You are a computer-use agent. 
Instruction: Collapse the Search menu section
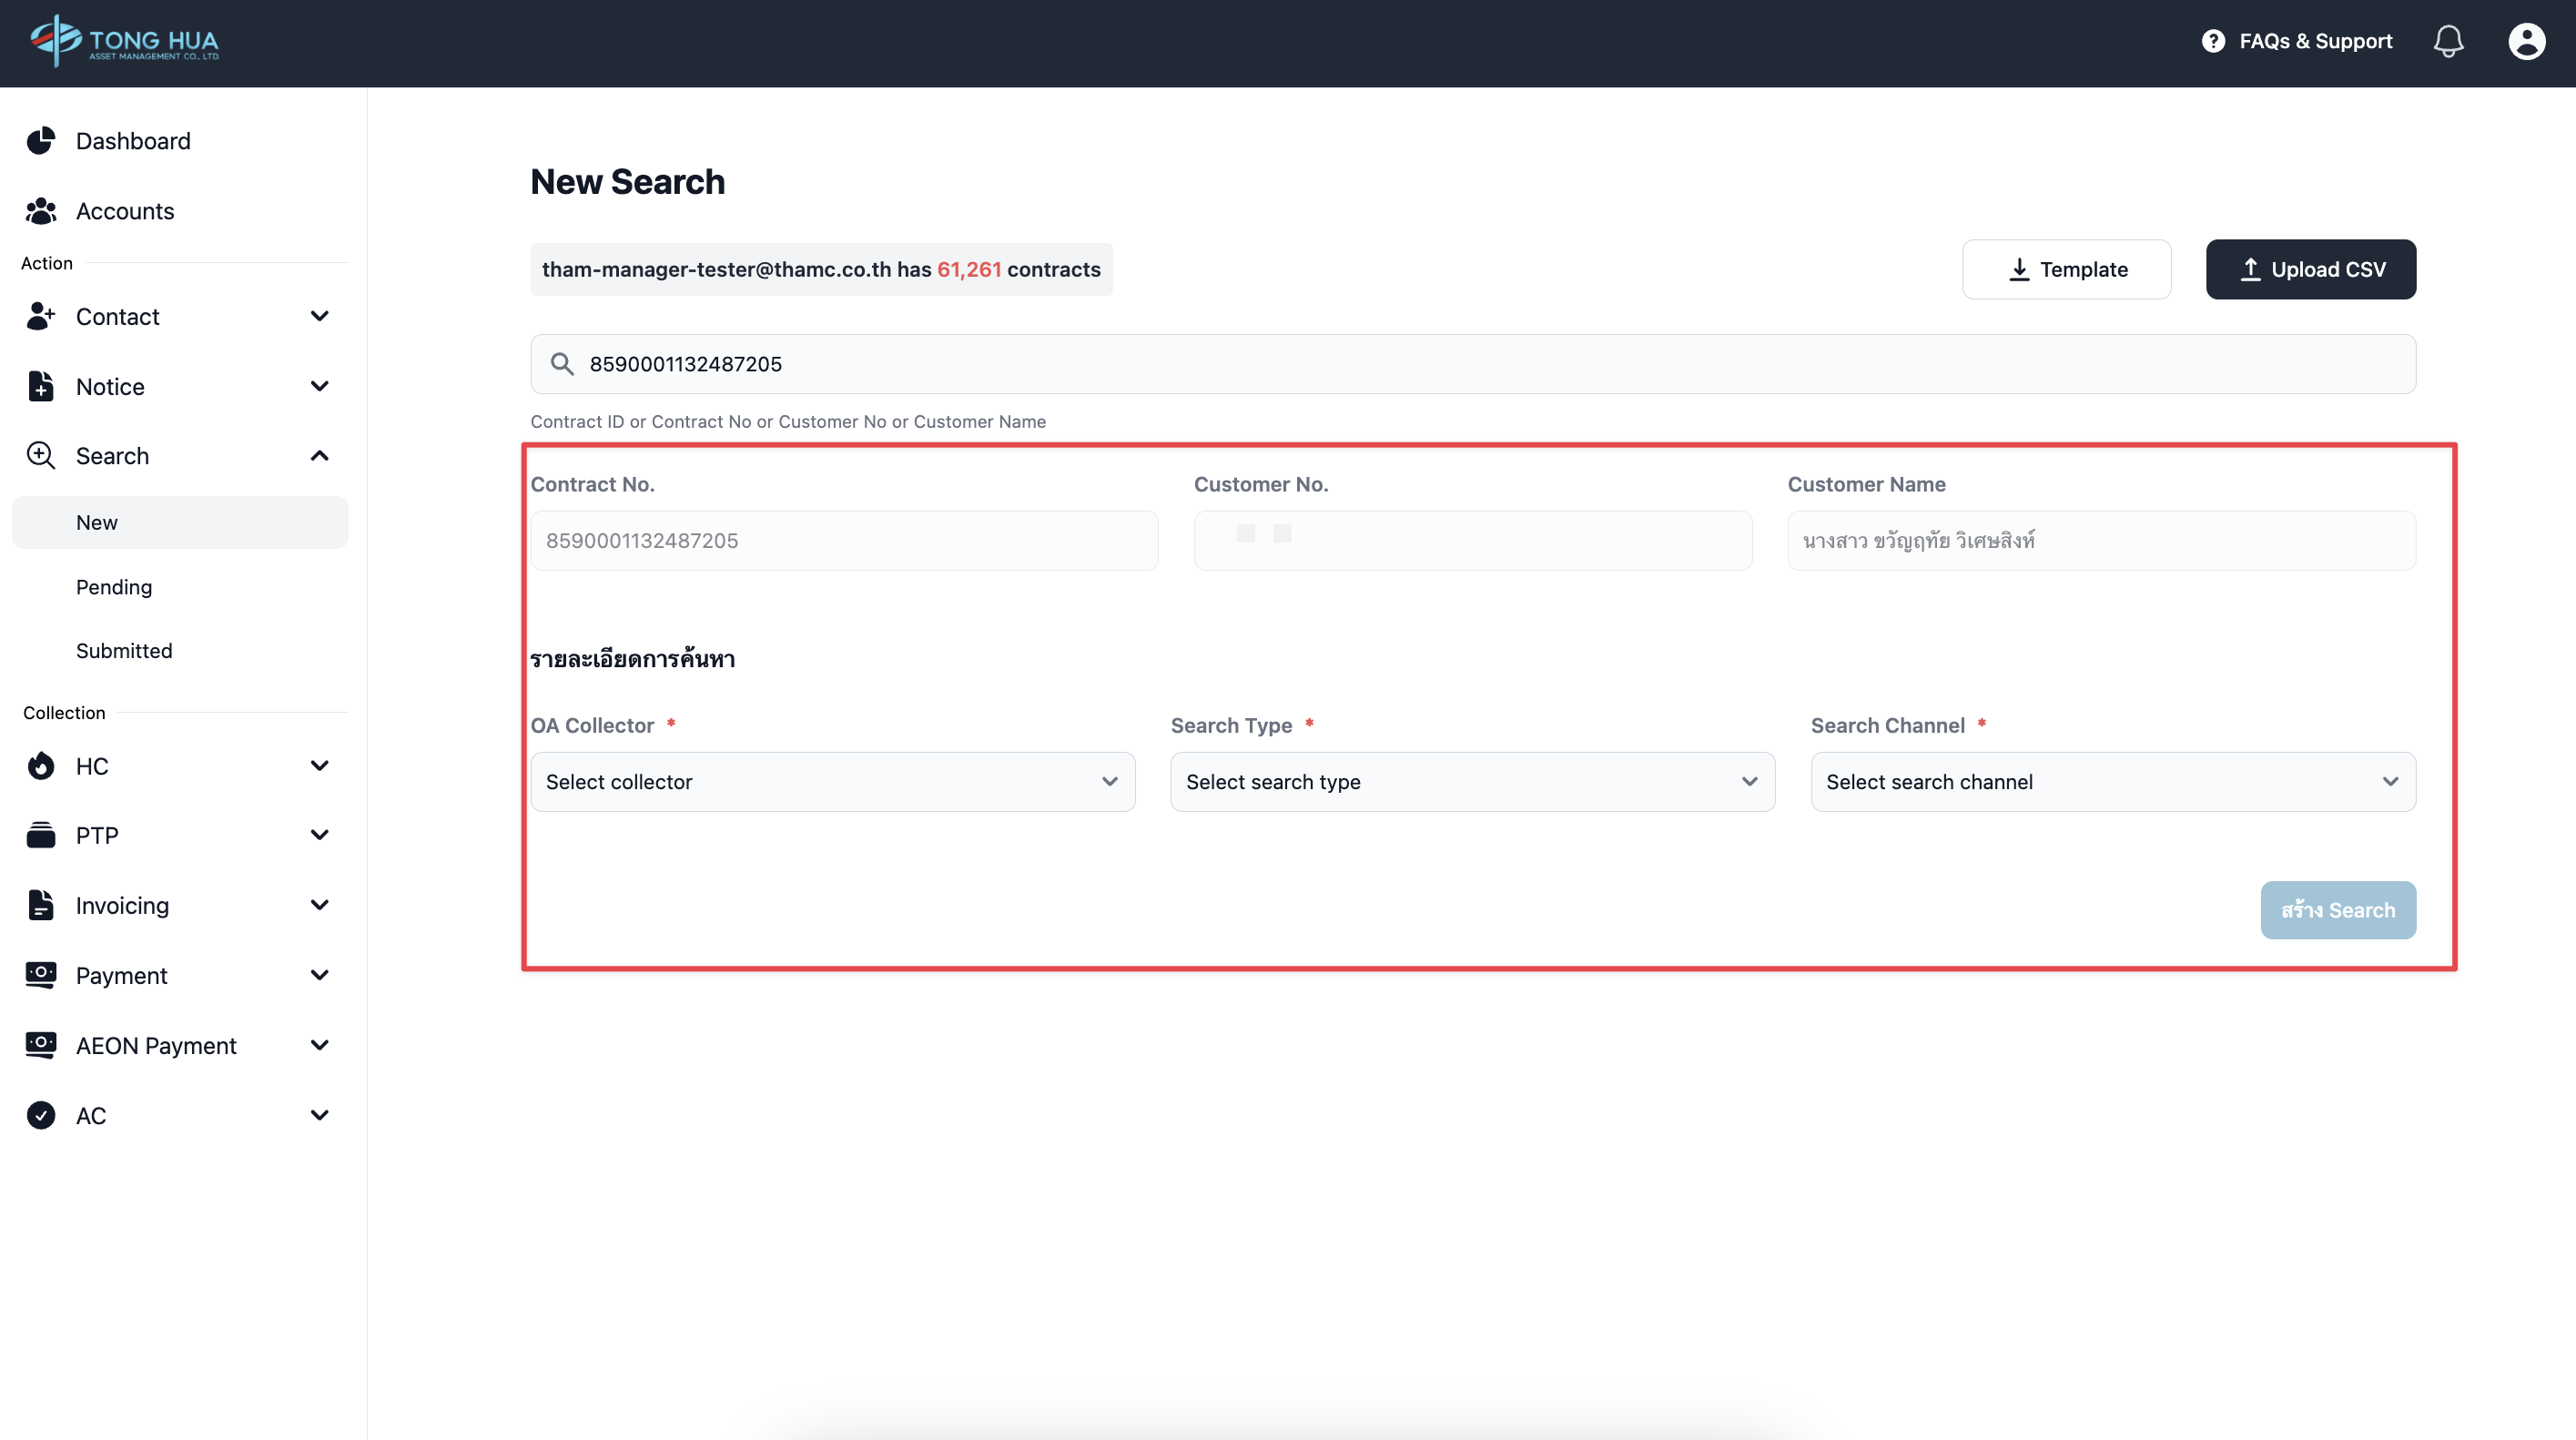coord(319,456)
